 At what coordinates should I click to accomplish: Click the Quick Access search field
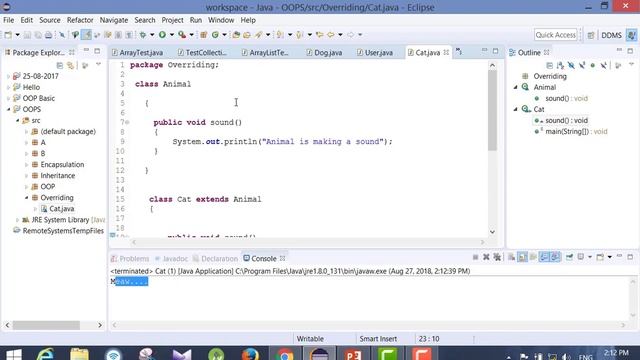(556, 35)
